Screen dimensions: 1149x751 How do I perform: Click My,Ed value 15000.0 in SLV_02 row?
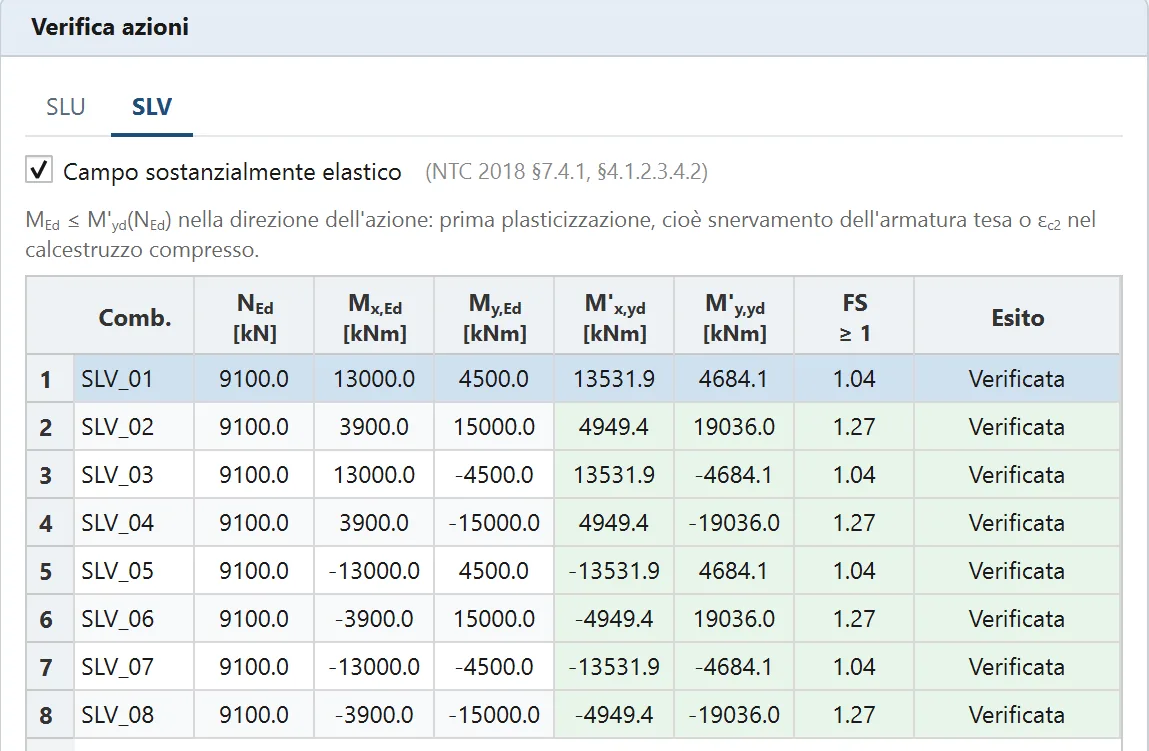(x=495, y=426)
